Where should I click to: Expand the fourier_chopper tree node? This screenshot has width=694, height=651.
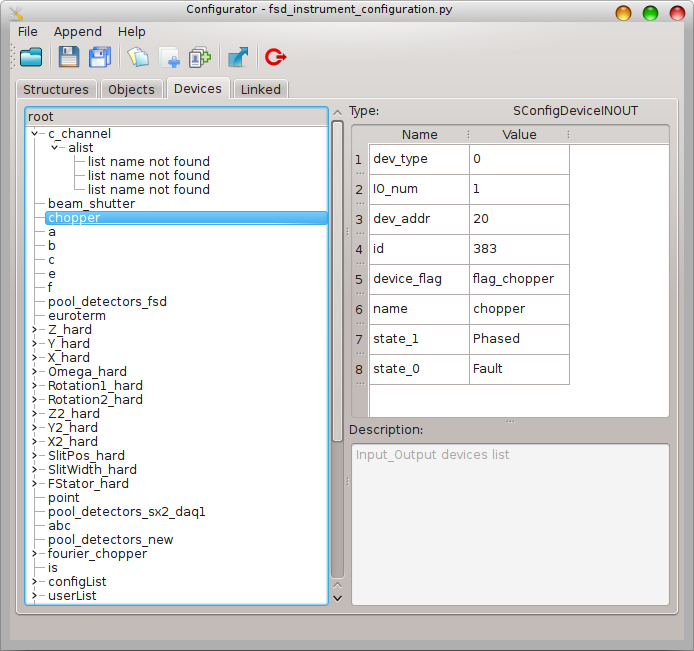(x=35, y=554)
